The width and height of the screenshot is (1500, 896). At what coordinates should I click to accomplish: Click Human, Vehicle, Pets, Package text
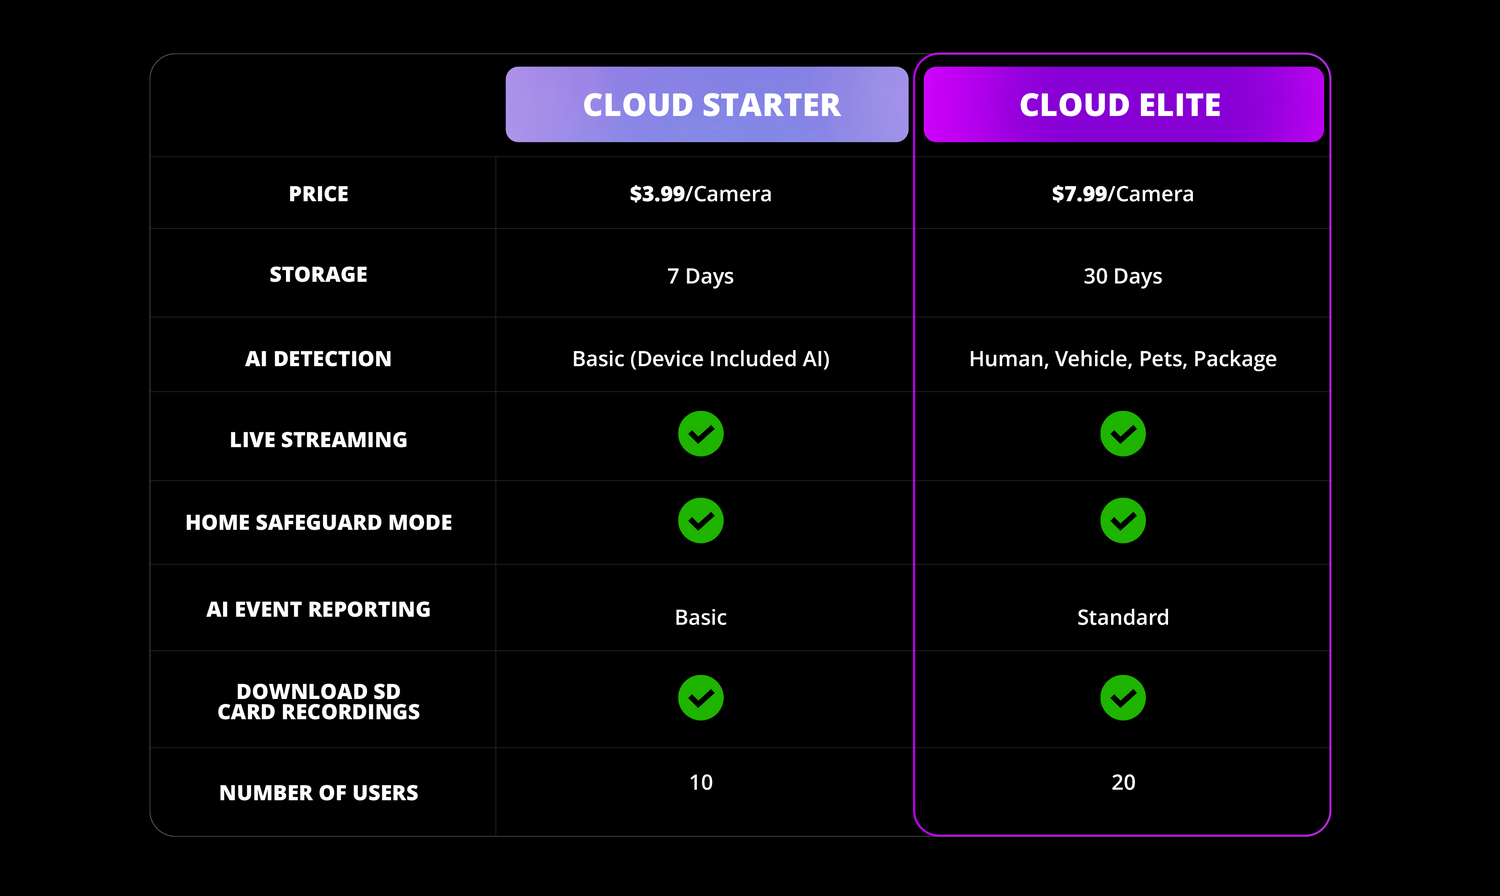[1122, 359]
